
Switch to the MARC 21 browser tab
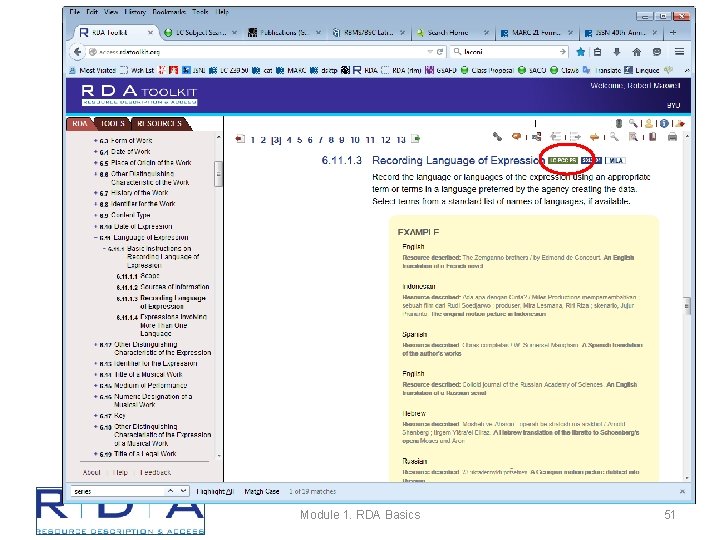[536, 32]
